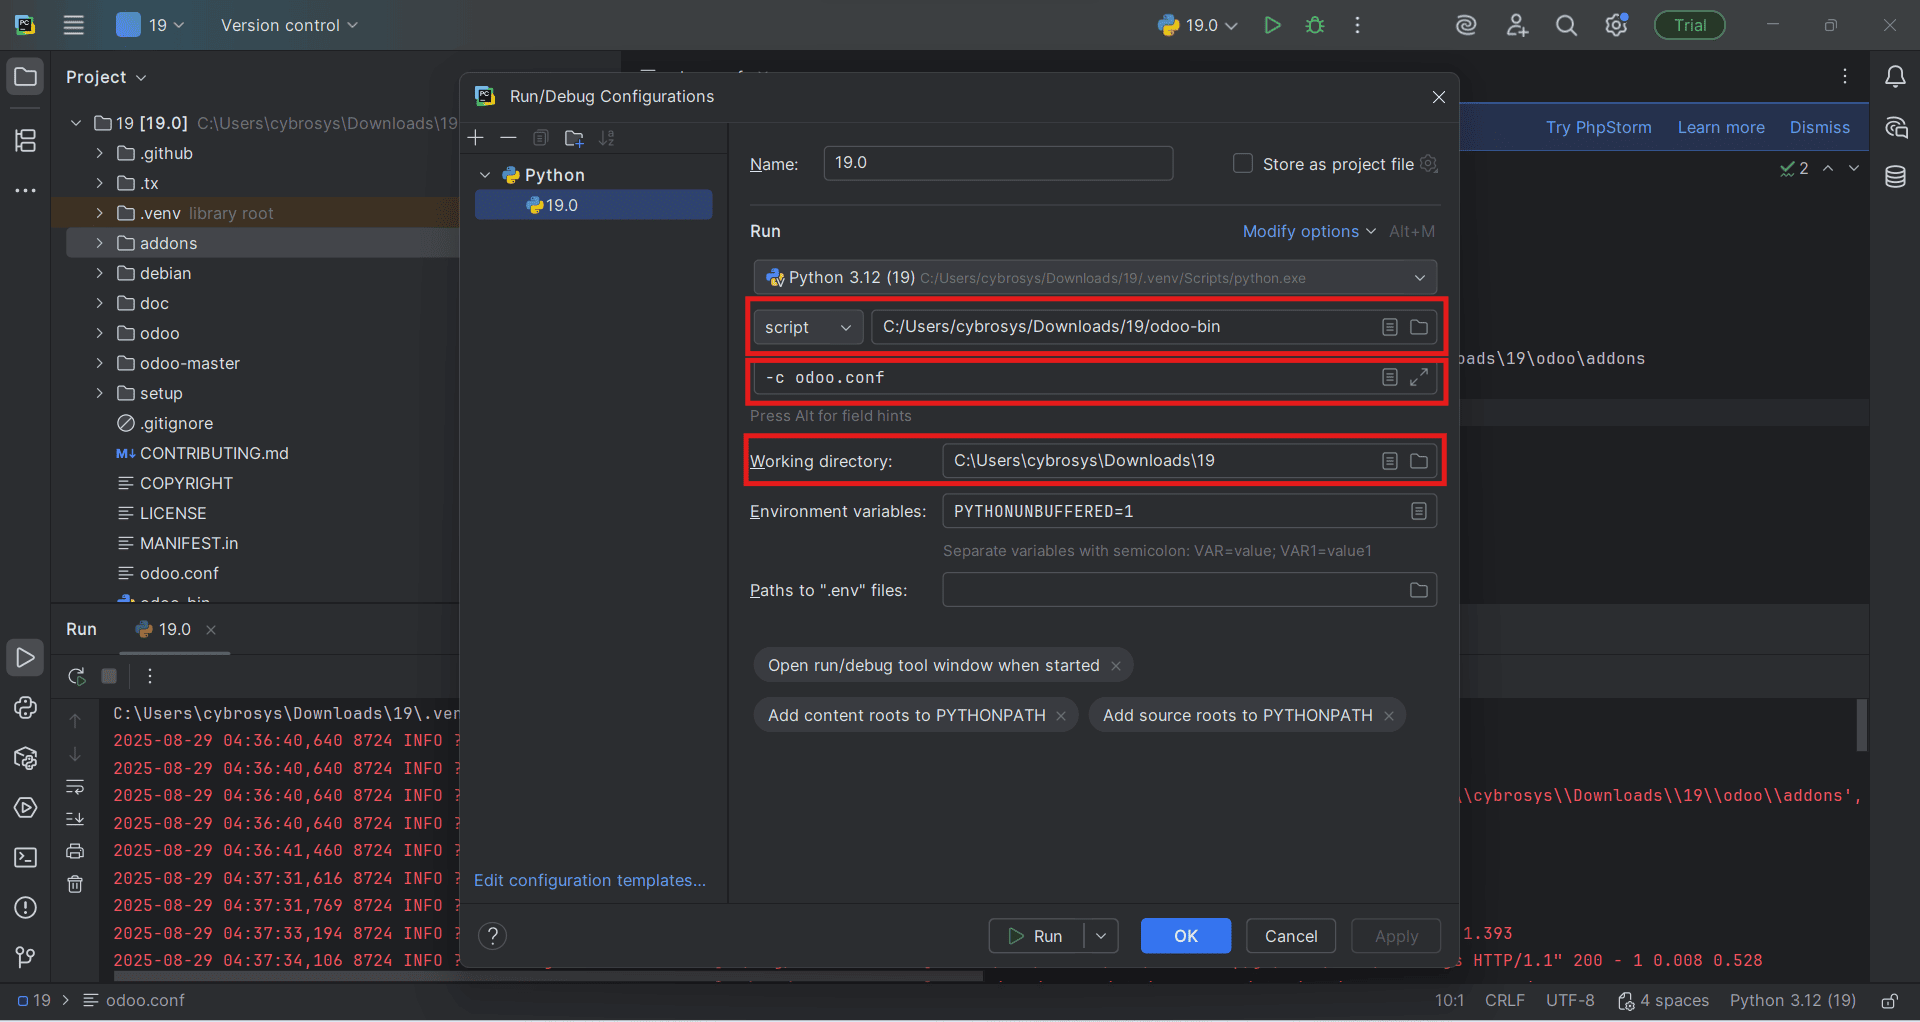Dismiss the PhpStorm banner
The width and height of the screenshot is (1920, 1022).
(1819, 127)
